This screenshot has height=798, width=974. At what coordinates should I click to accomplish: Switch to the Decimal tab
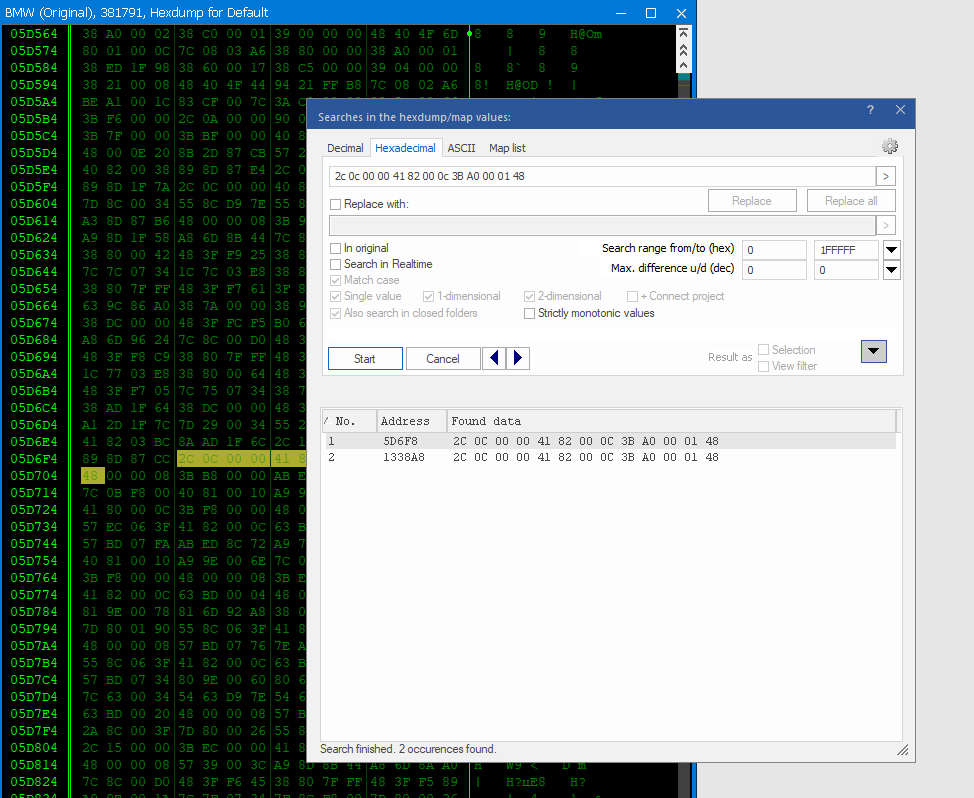(346, 148)
